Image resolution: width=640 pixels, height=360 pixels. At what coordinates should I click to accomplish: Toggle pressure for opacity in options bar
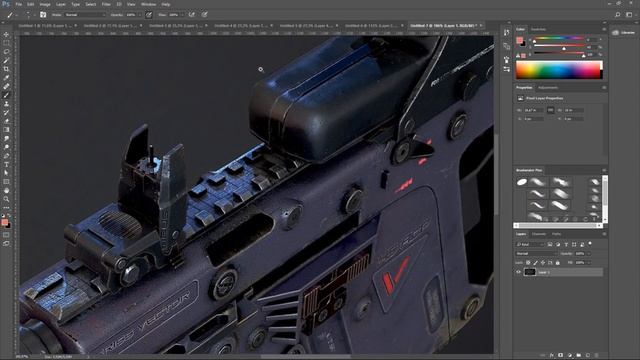point(149,15)
